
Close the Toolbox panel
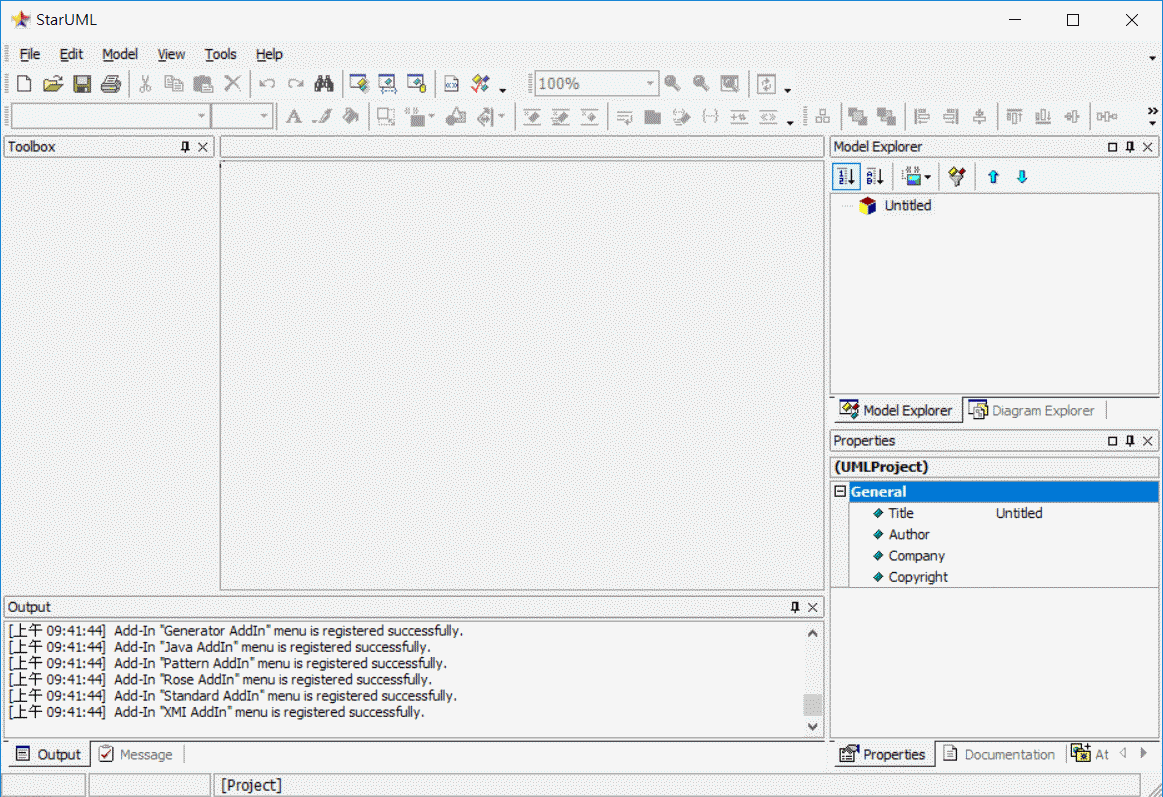pos(202,147)
